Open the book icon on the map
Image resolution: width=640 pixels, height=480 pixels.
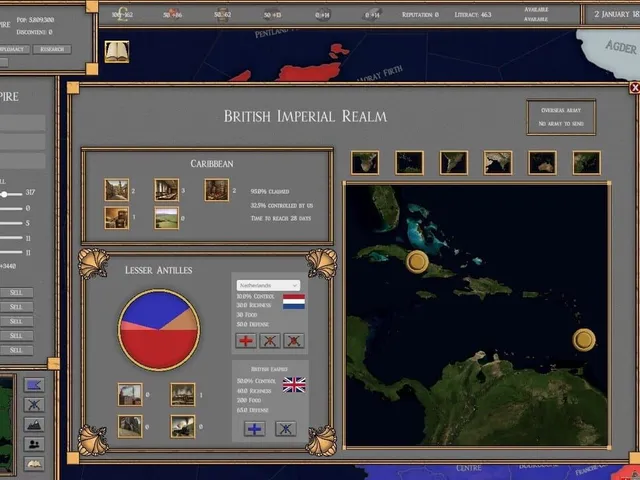(x=117, y=52)
